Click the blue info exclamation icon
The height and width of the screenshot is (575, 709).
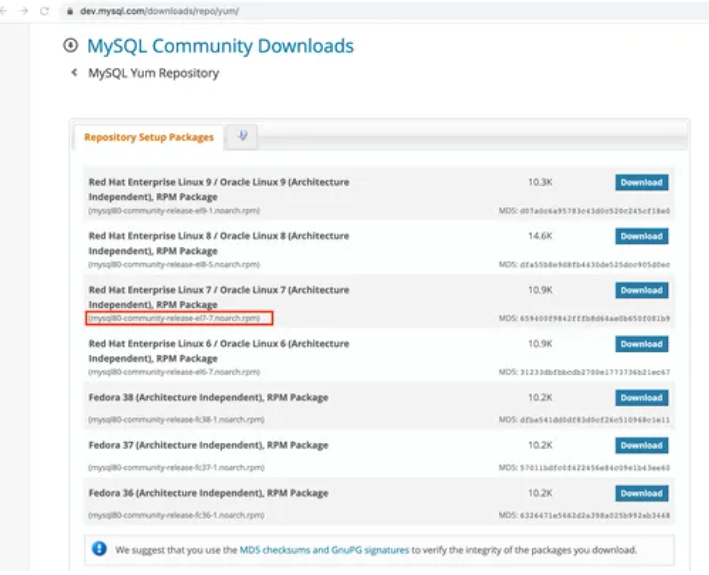99,549
